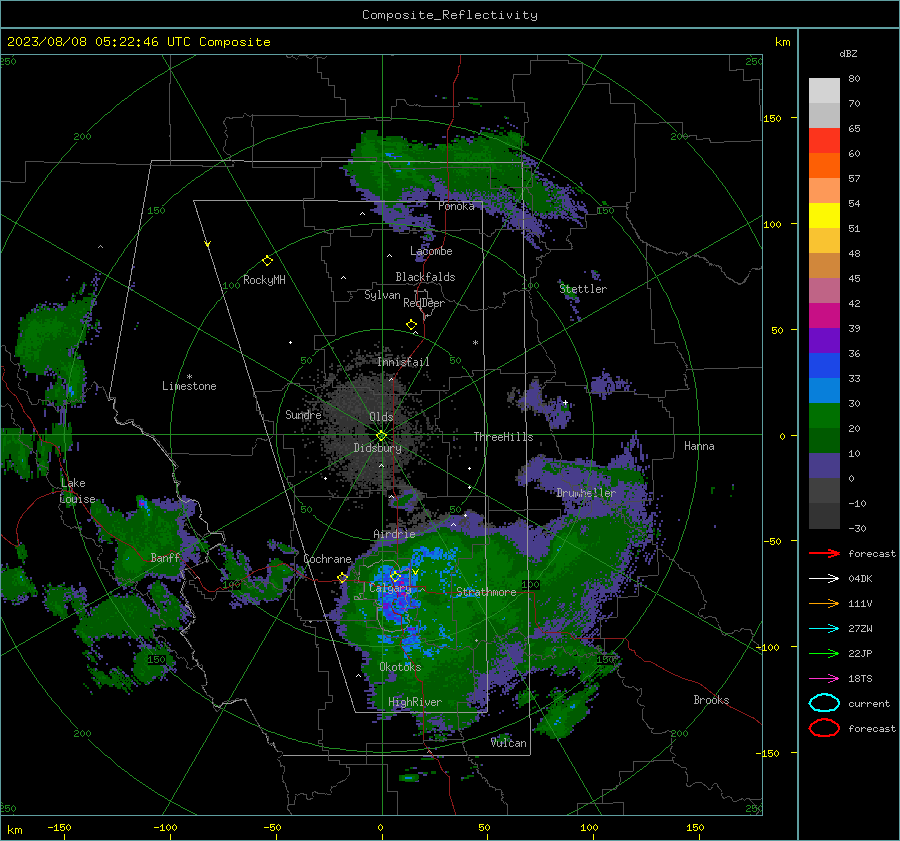The height and width of the screenshot is (841, 900).
Task: Click the Strathmore label
Action: tap(486, 592)
